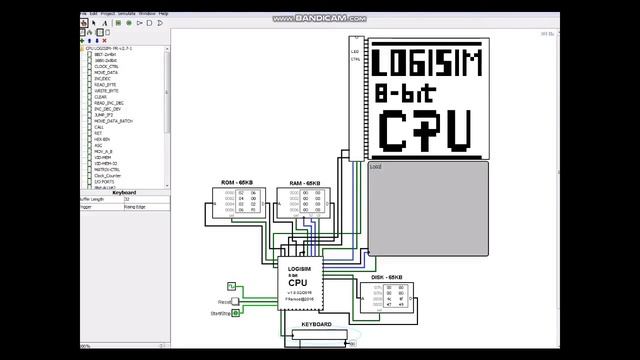
Task: Open the Help menu
Action: point(163,14)
